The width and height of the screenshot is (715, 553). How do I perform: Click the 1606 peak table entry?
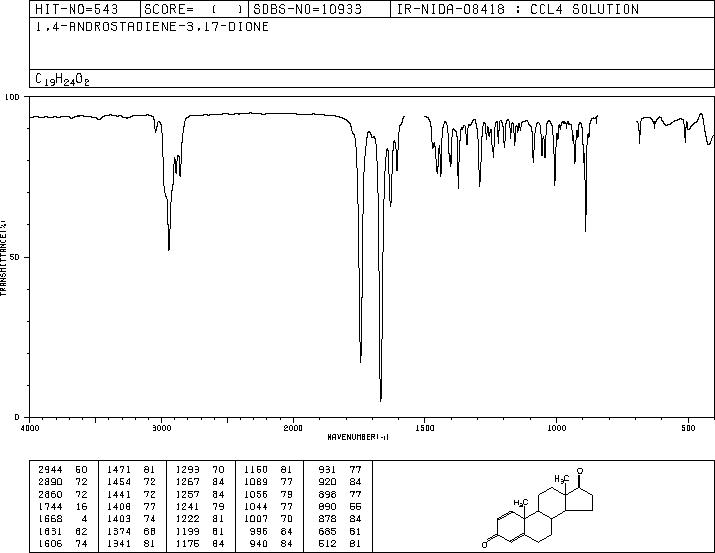click(63, 544)
